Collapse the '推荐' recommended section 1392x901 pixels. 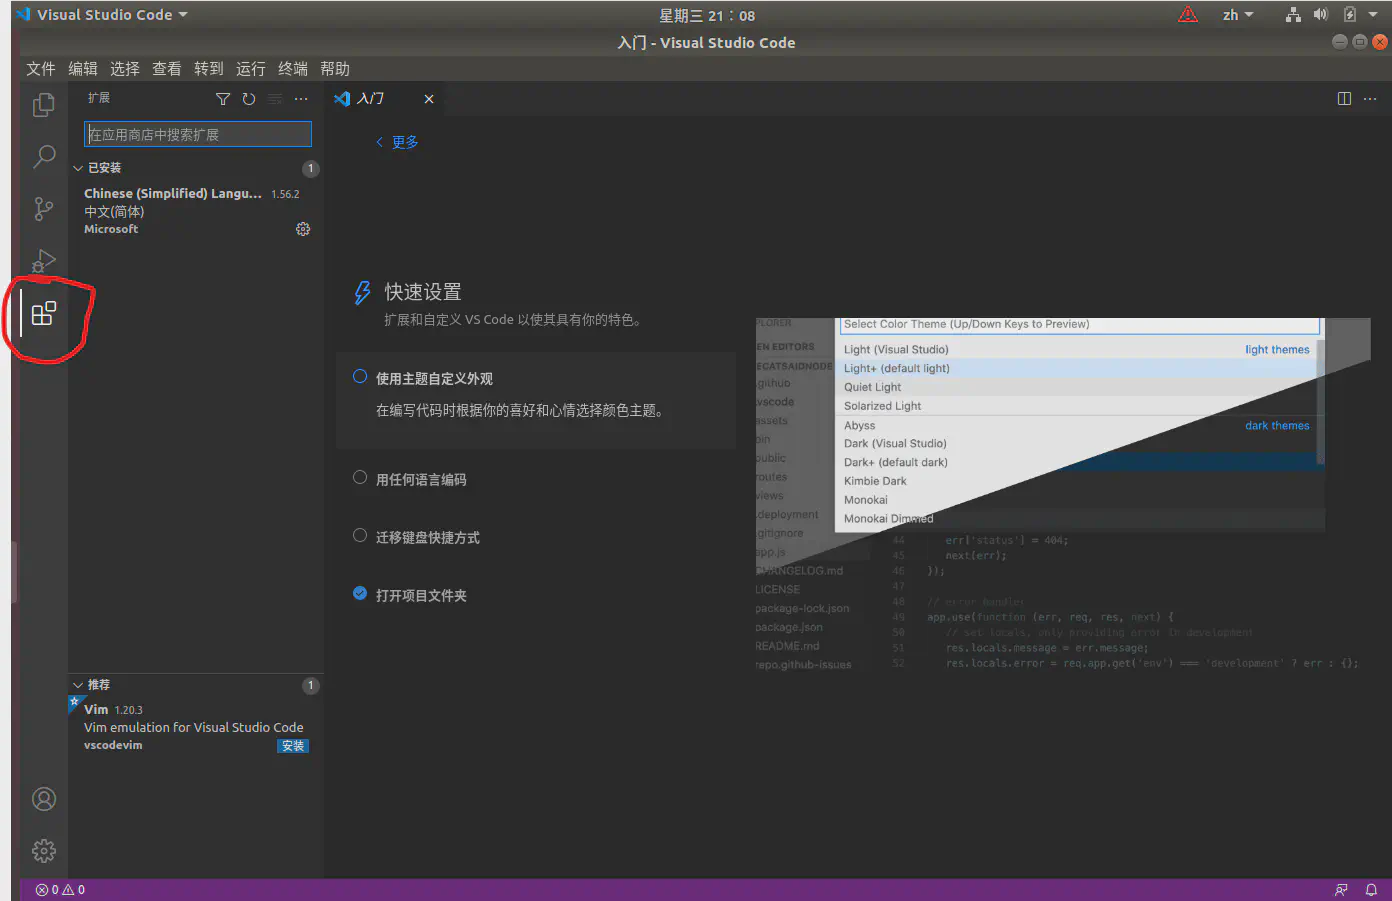pos(78,685)
